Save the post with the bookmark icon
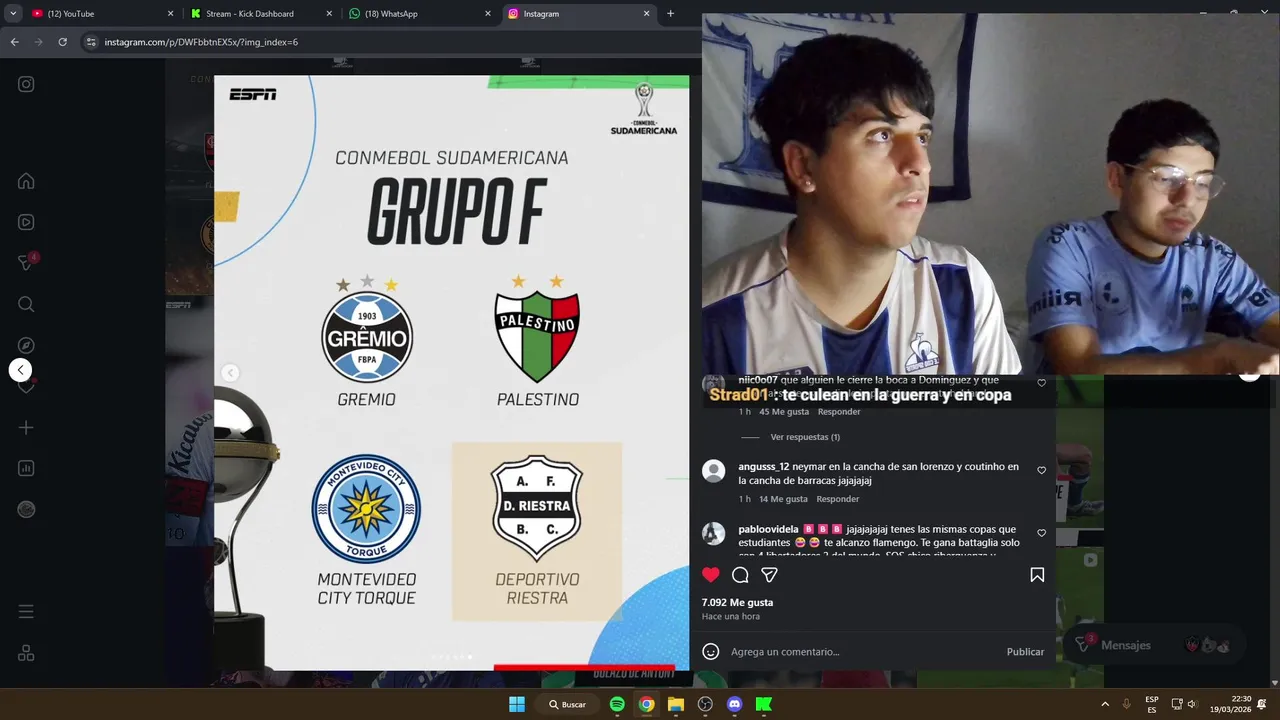 (1037, 575)
